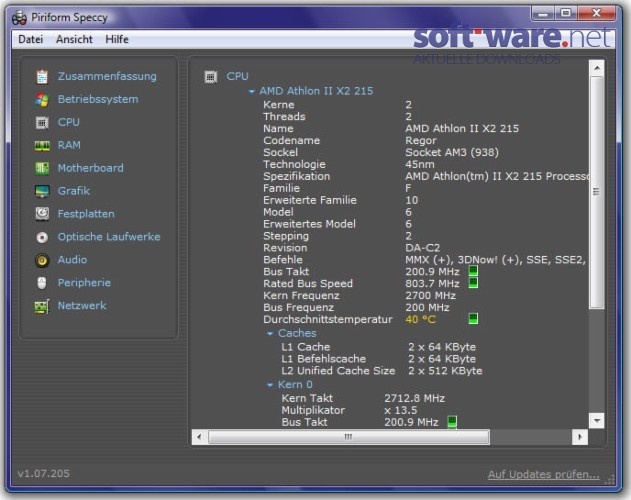Image resolution: width=631 pixels, height=500 pixels.
Task: Open Betriebssystem section
Action: click(98, 99)
